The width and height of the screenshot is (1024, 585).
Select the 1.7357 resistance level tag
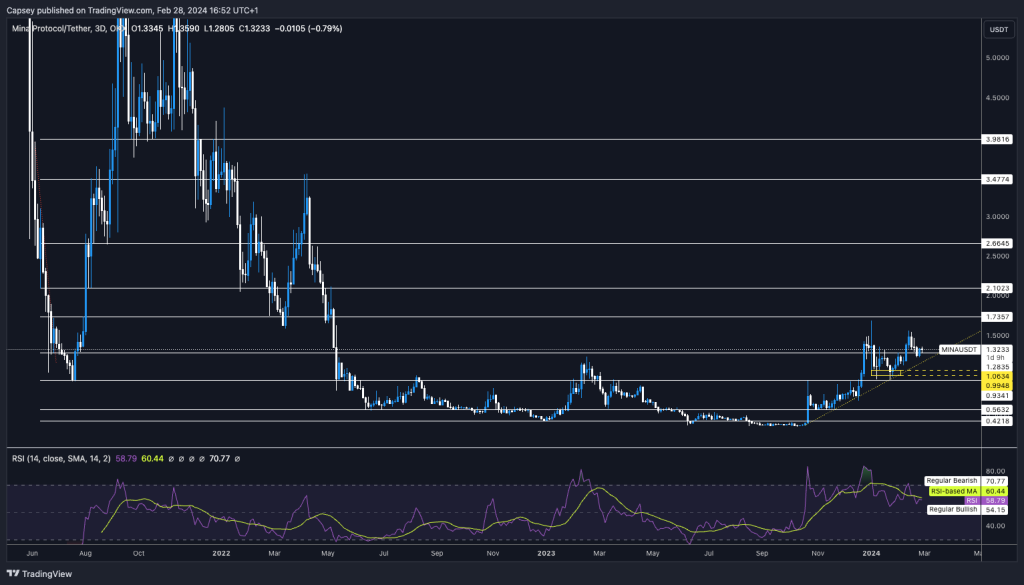pos(998,316)
